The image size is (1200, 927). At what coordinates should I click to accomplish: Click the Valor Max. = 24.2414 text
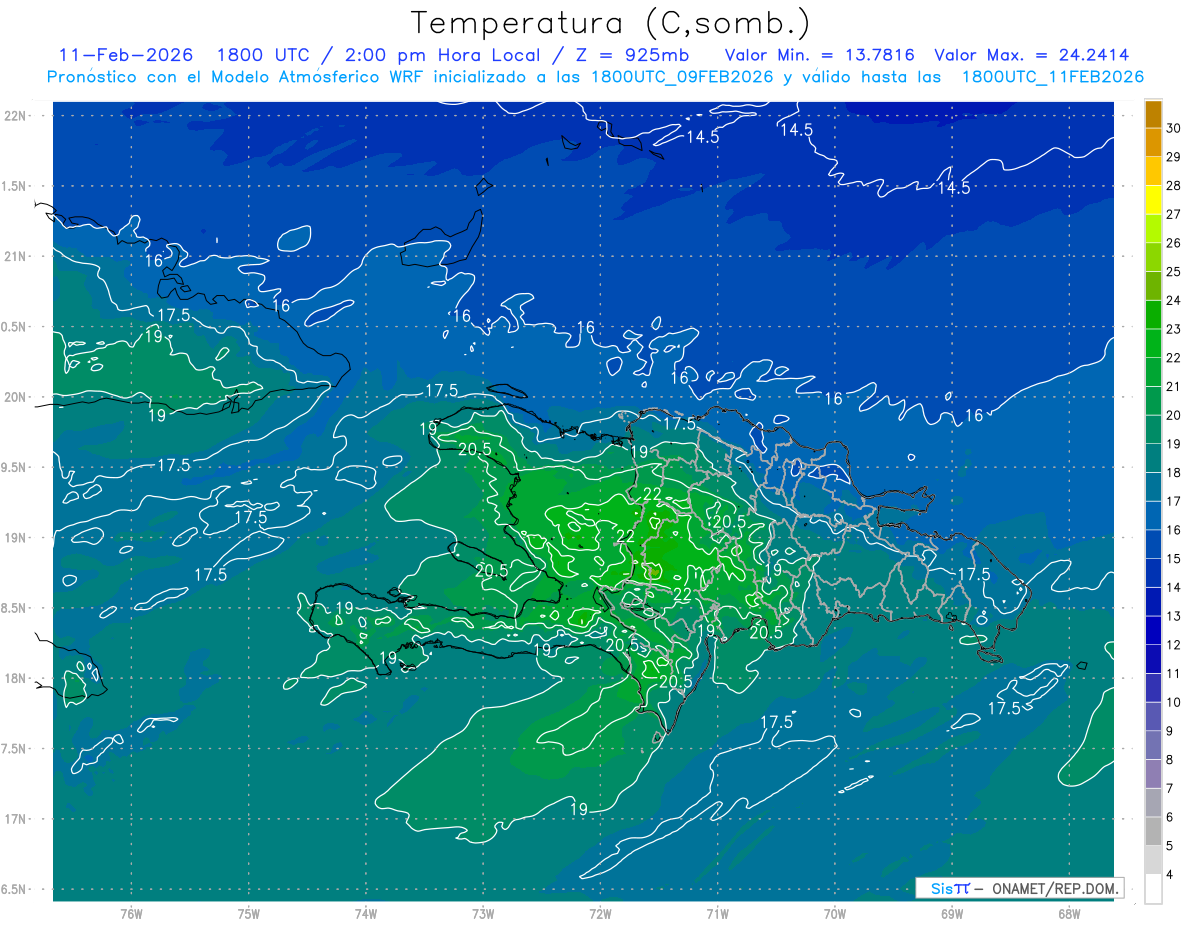[1038, 55]
